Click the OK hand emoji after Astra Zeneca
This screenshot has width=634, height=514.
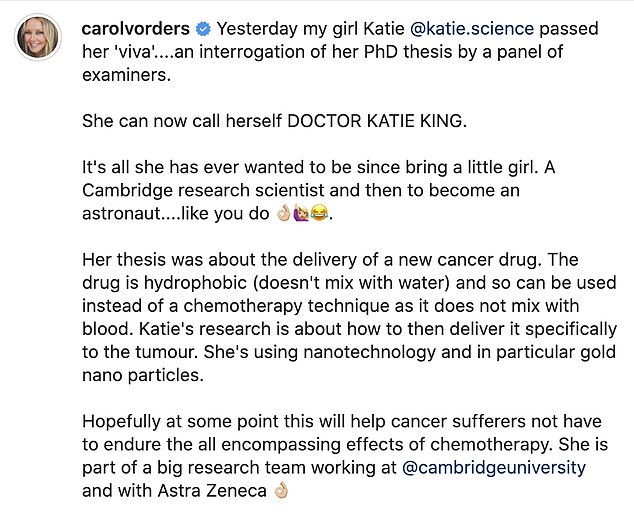click(280, 491)
